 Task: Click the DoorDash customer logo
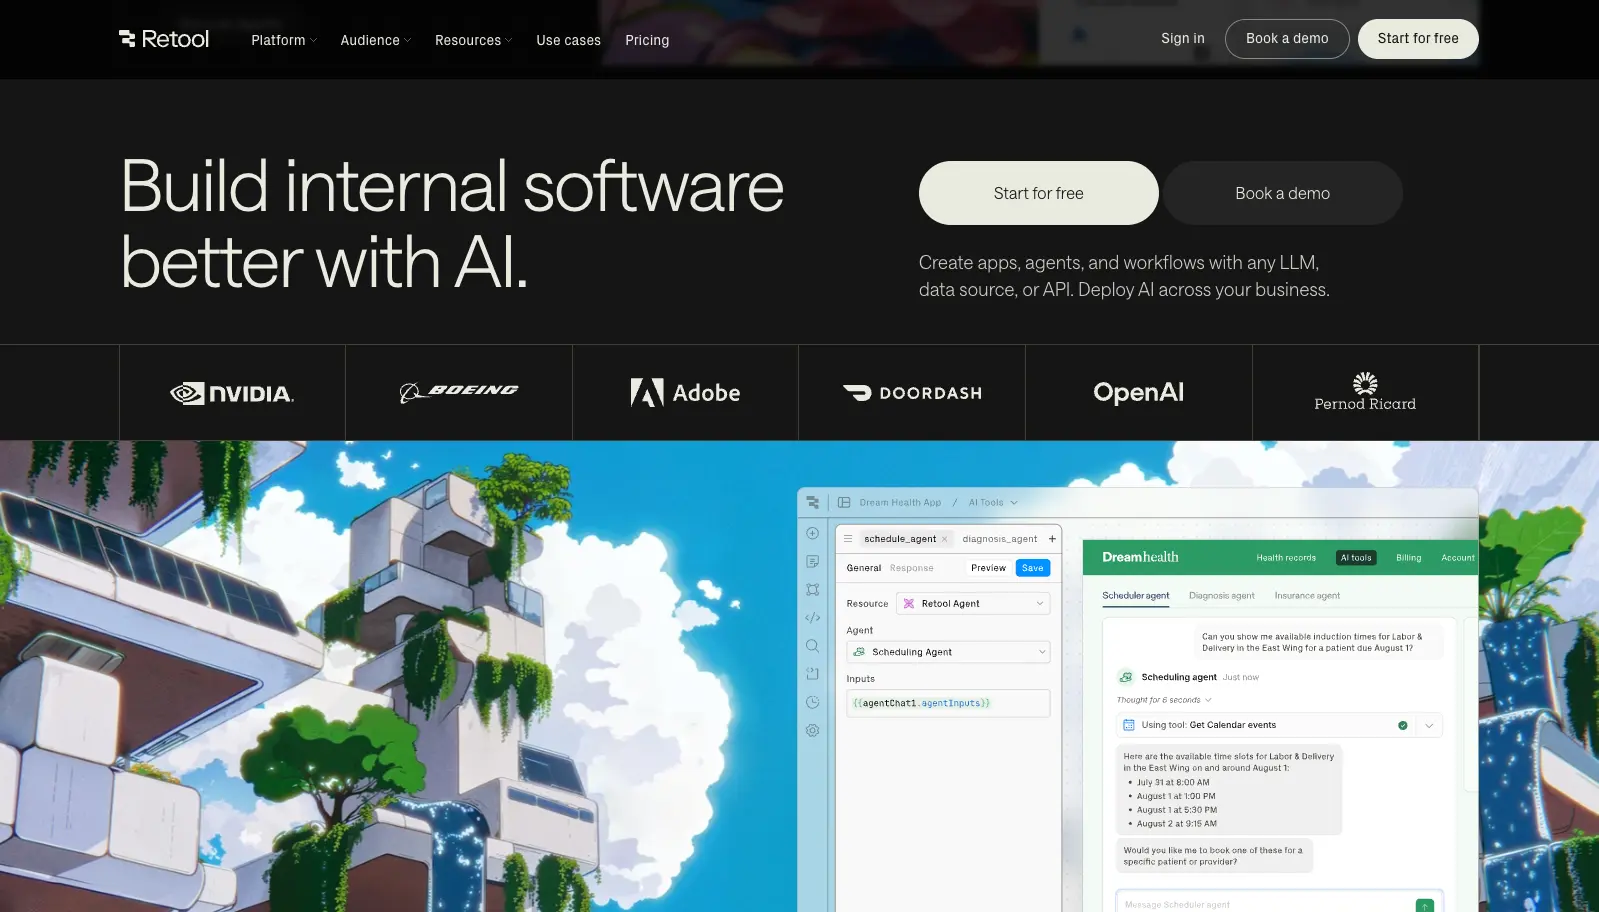point(912,393)
